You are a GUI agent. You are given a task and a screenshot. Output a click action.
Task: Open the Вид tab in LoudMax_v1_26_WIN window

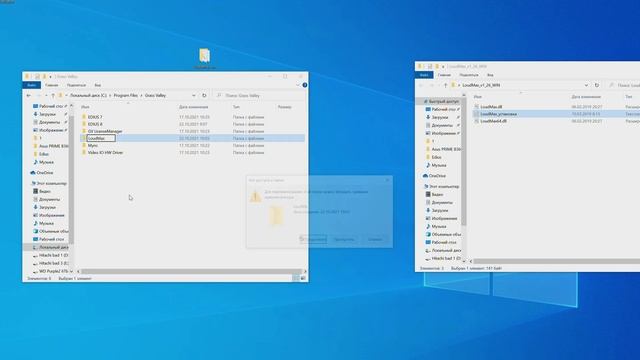490,75
